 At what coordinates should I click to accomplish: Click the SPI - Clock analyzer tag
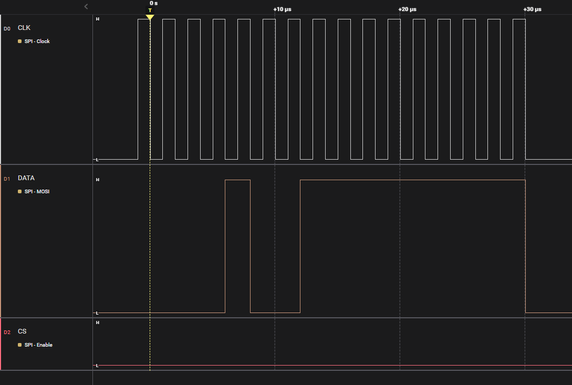pos(37,41)
